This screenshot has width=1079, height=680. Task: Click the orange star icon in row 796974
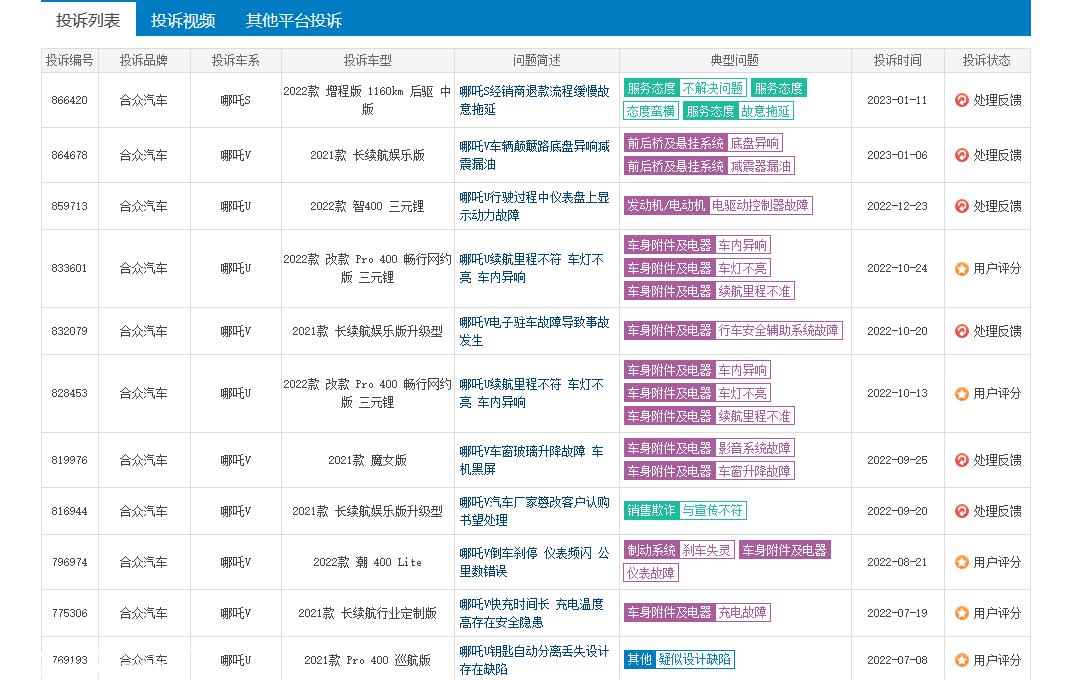[x=961, y=562]
